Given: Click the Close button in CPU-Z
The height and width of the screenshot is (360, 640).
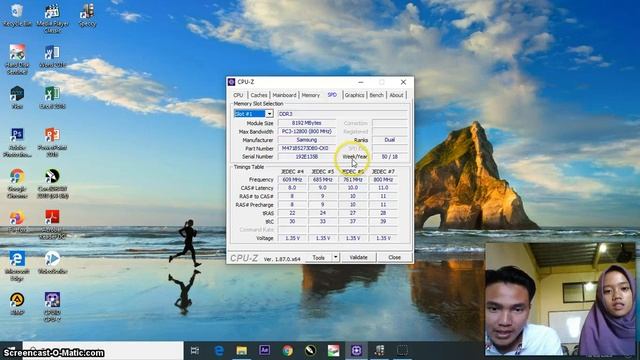Looking at the screenshot, I should (x=394, y=258).
